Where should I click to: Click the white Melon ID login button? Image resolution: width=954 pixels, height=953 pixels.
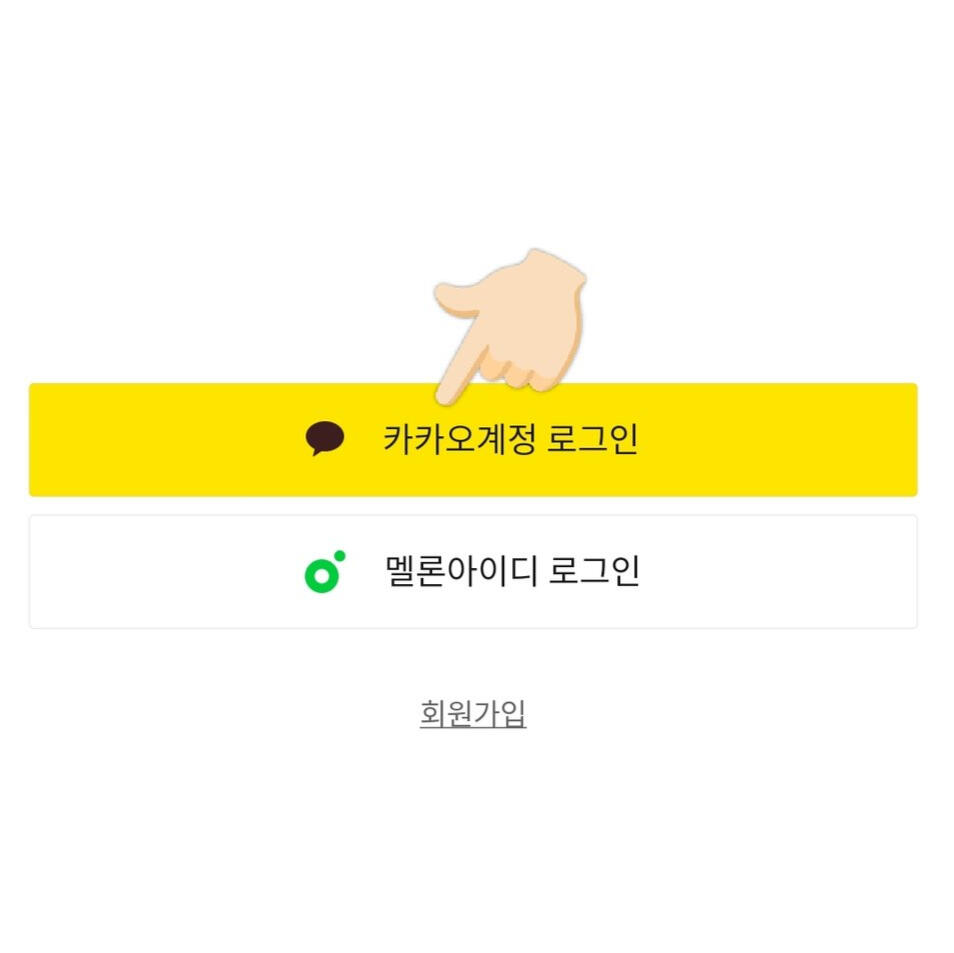pos(473,572)
